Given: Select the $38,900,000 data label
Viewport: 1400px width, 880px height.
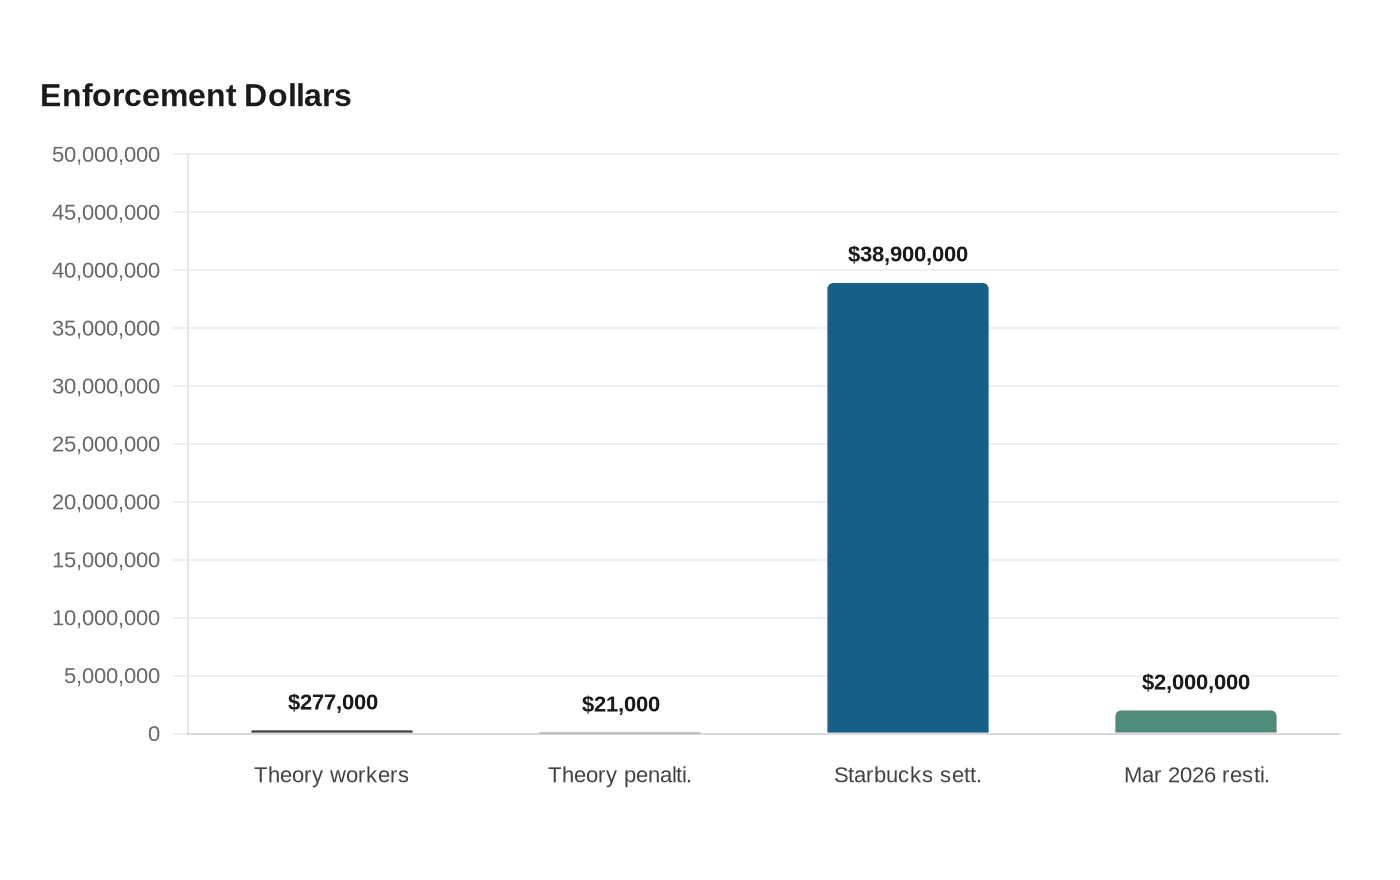Looking at the screenshot, I should click(908, 254).
